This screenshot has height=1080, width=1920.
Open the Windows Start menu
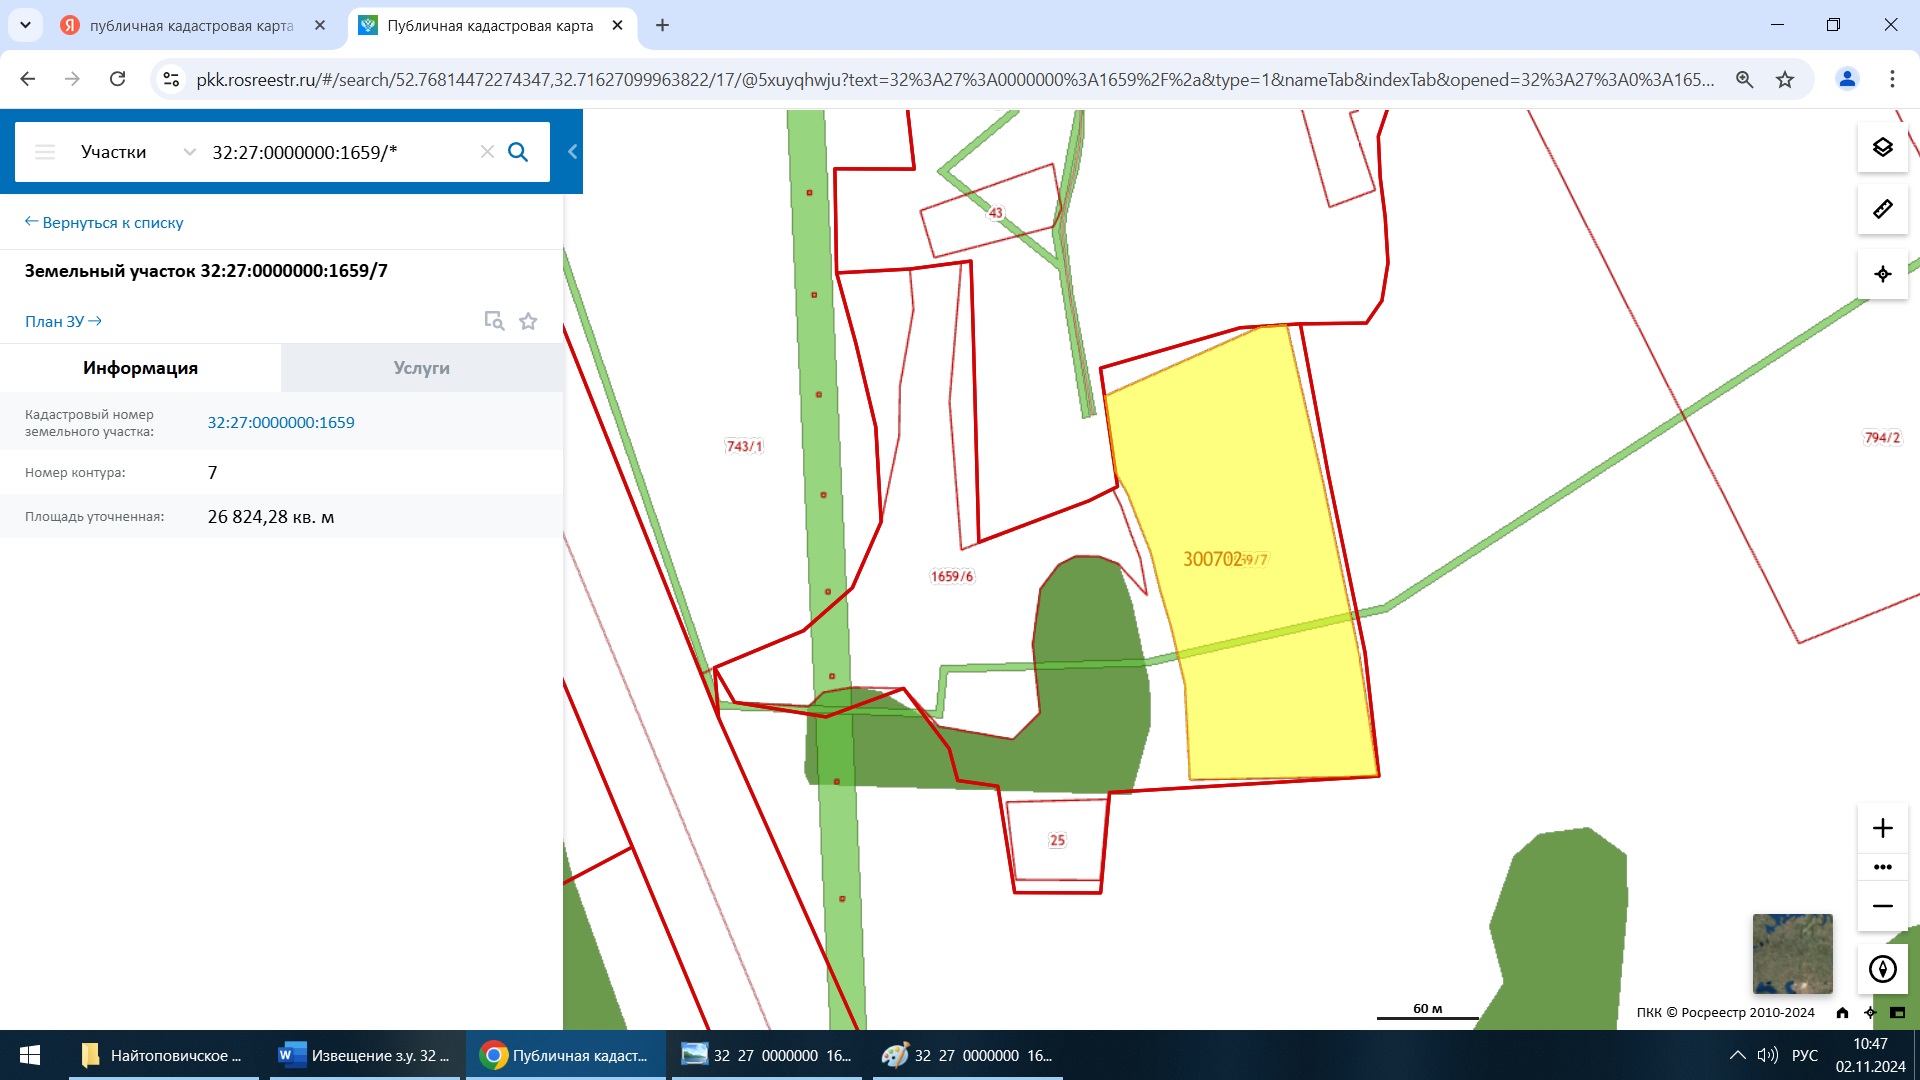click(30, 1055)
